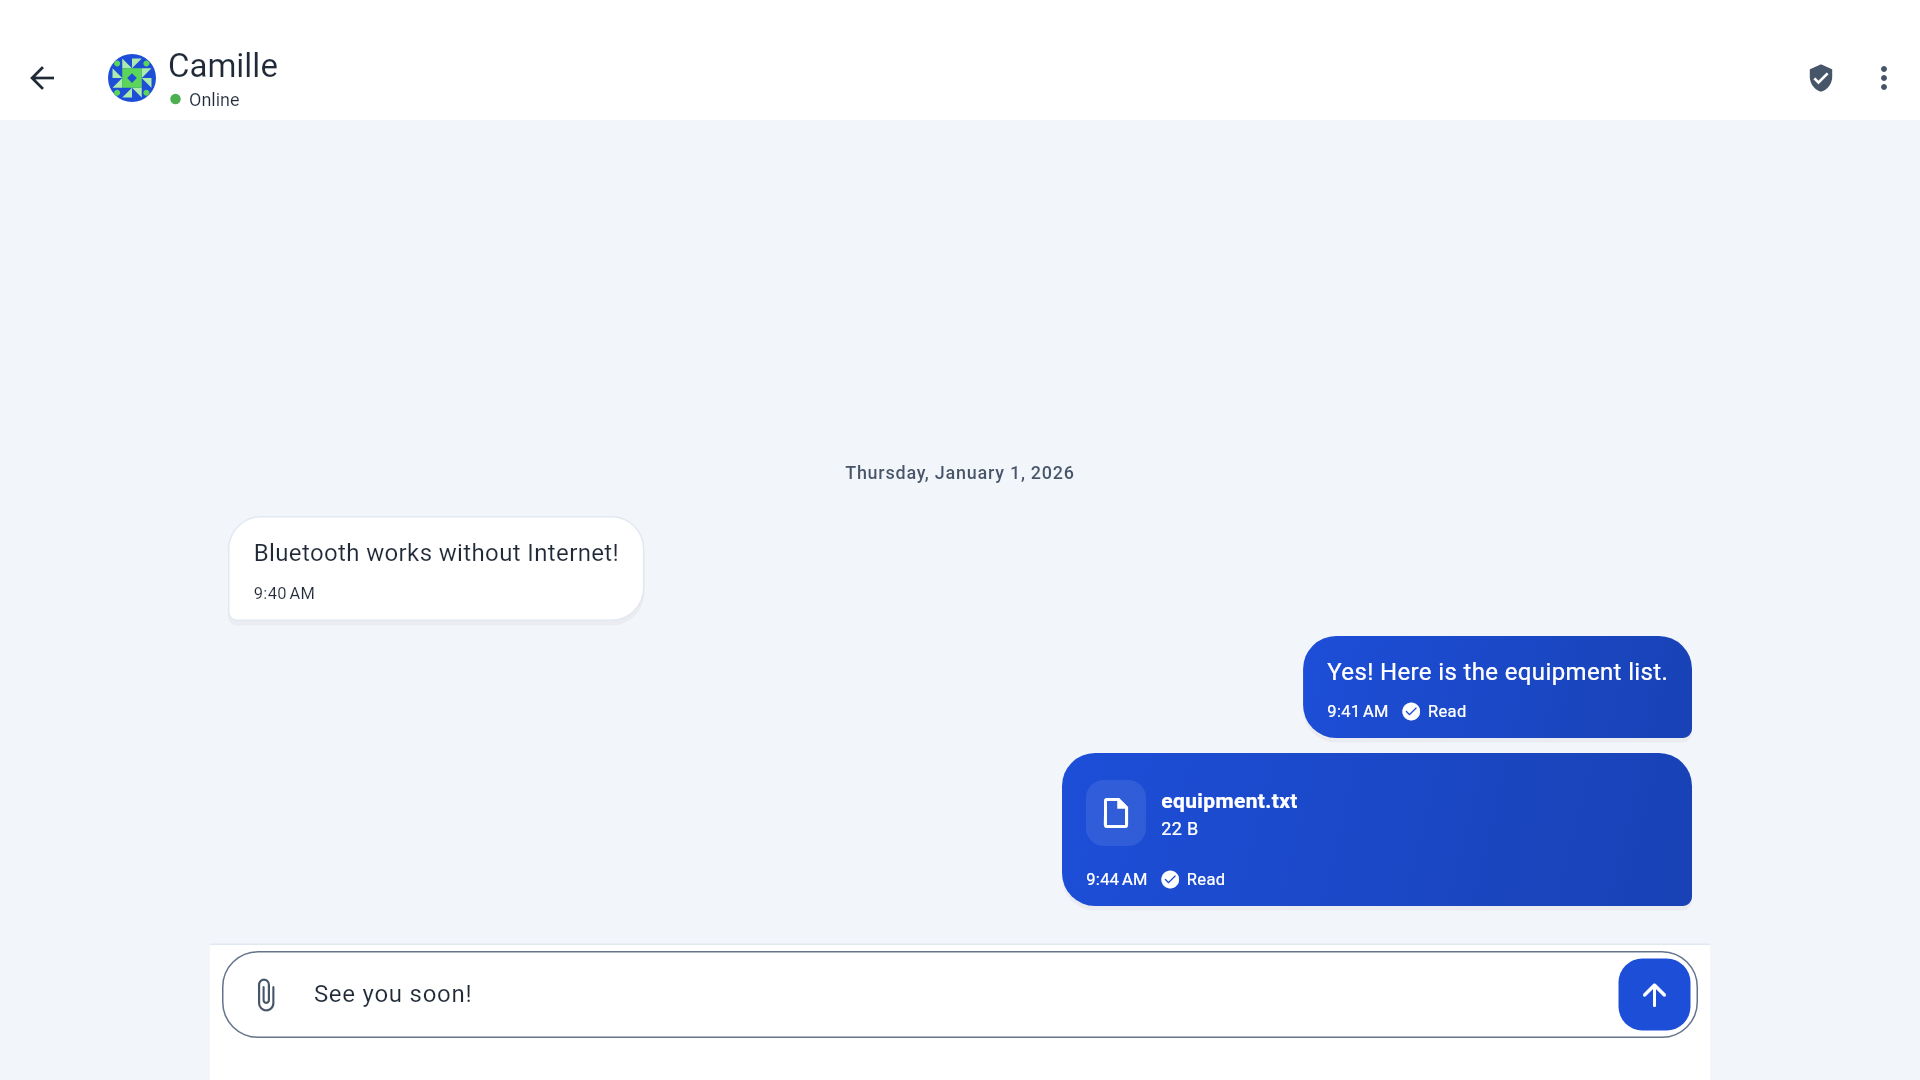This screenshot has height=1080, width=1920.
Task: Send the message with arrow button
Action: tap(1654, 995)
